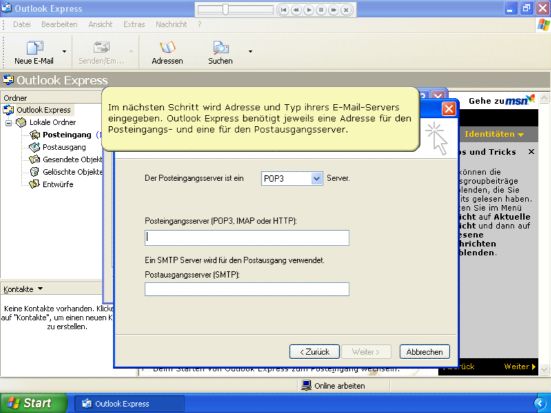Click the right pane scrollbar down arrow
551x413 pixels.
pyautogui.click(x=544, y=370)
